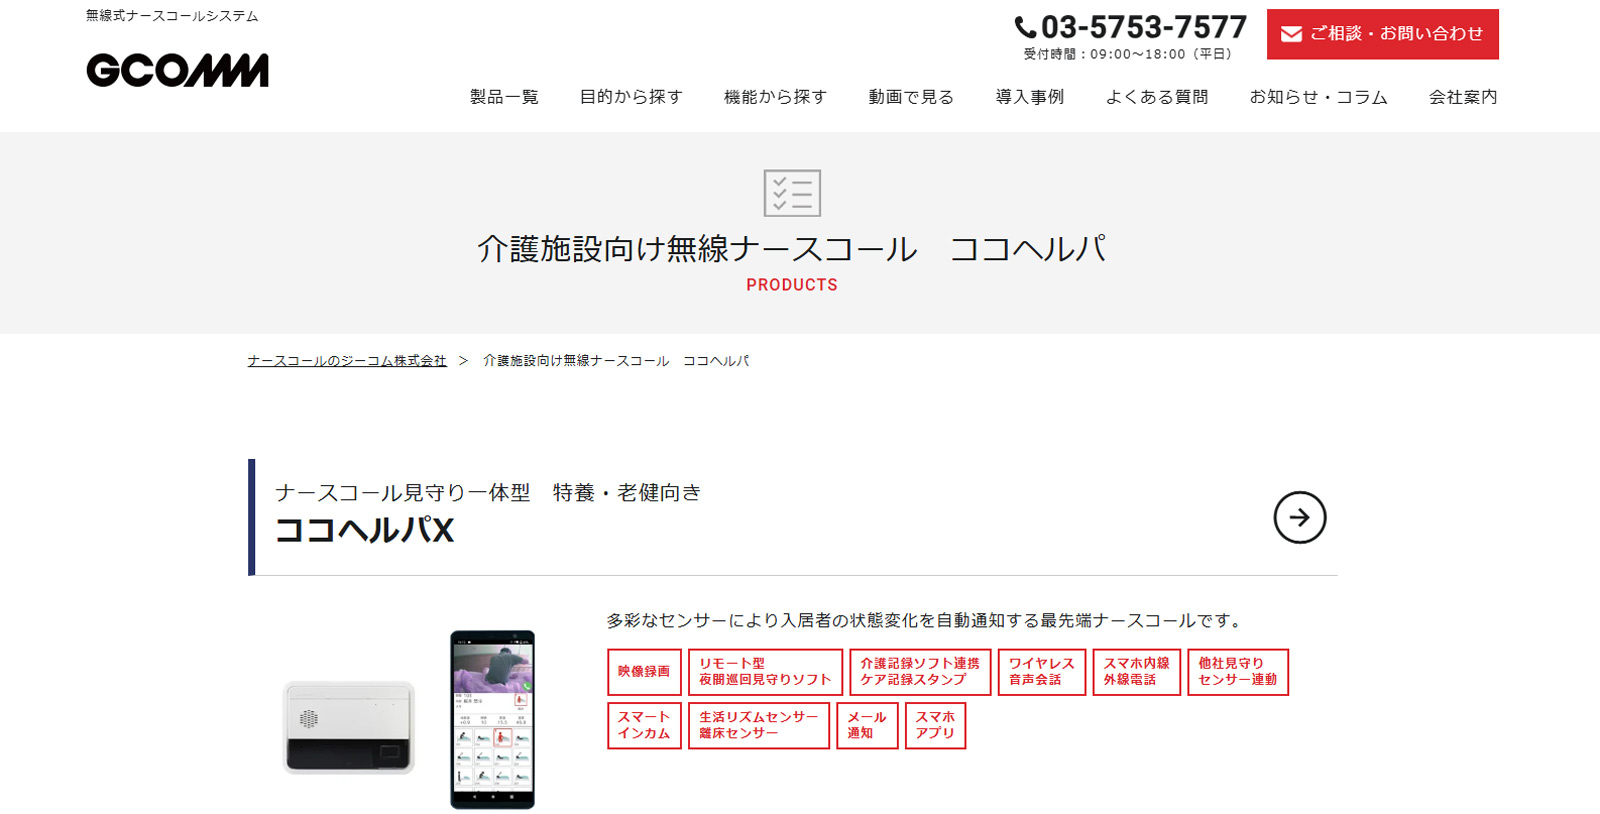The image size is (1600, 814).
Task: Follow the ナースコールのジーコム株式会社 breadcrumb link
Action: 347,361
